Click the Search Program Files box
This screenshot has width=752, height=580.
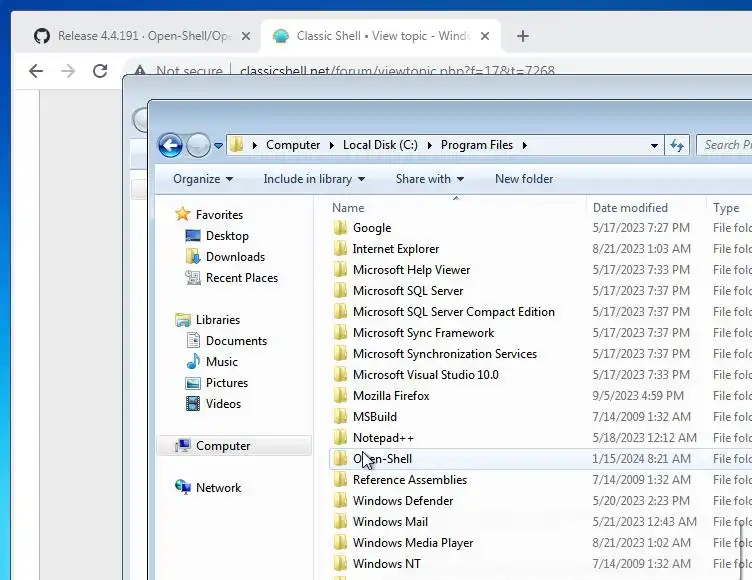pos(724,145)
